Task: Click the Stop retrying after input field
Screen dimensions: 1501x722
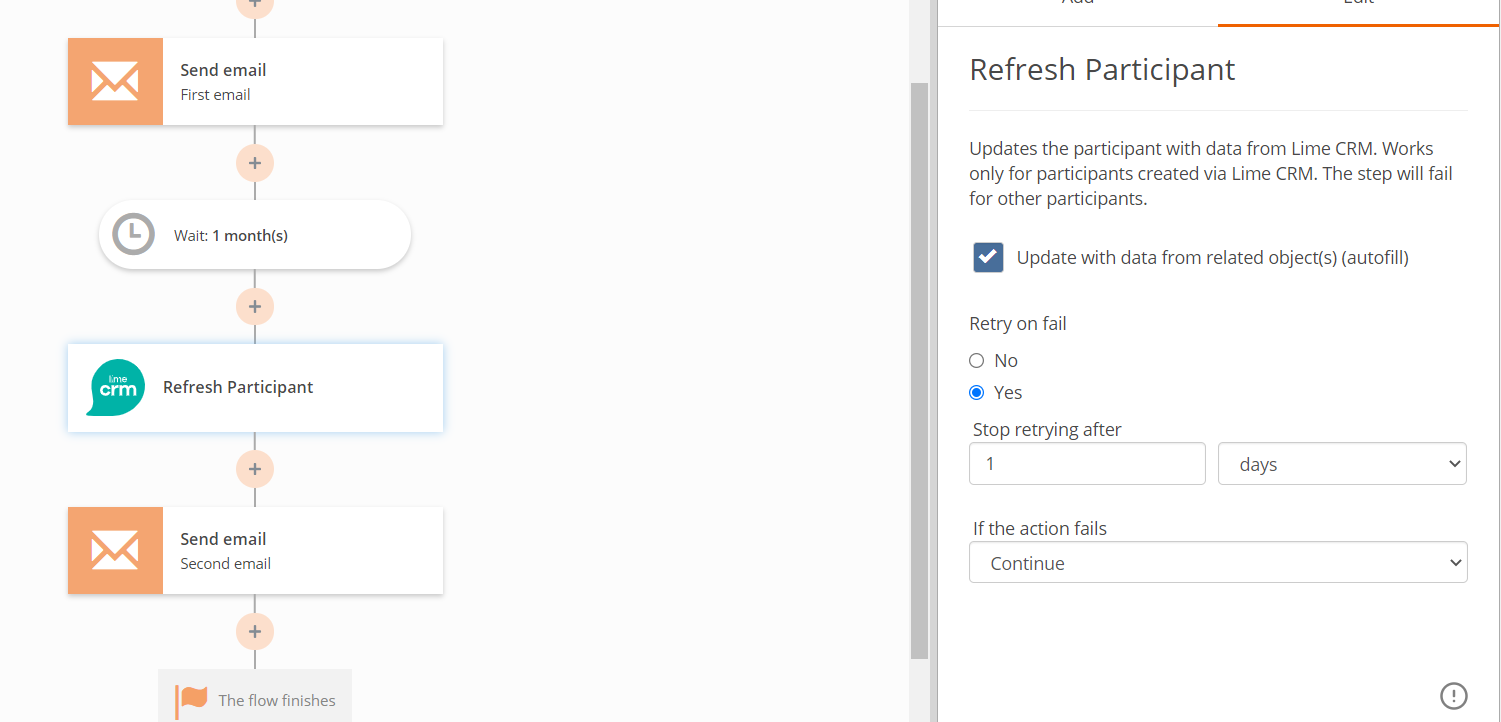Action: [1086, 463]
